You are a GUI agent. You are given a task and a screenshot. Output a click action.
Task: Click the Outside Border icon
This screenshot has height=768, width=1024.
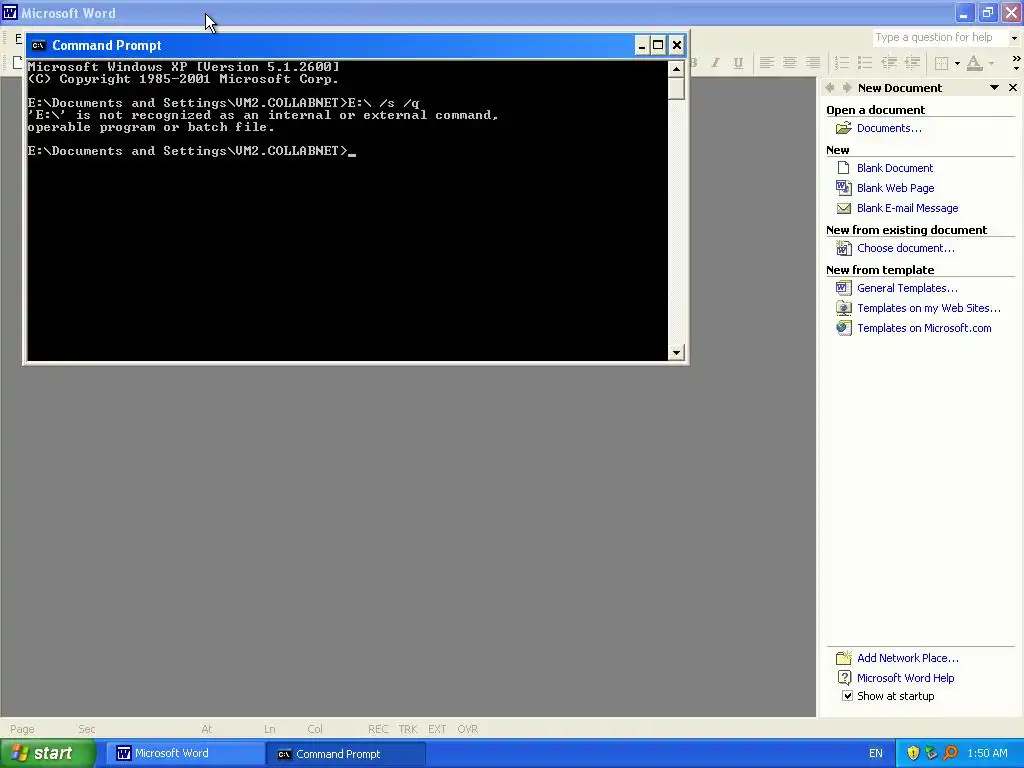click(942, 63)
